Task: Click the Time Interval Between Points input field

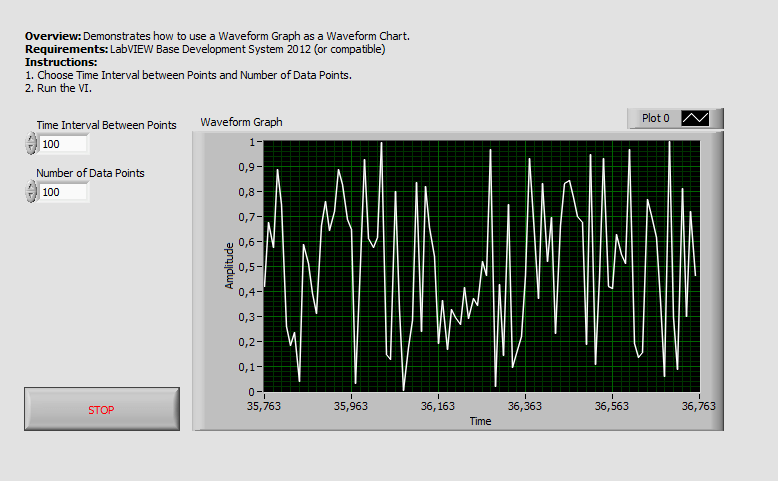Action: pyautogui.click(x=64, y=144)
